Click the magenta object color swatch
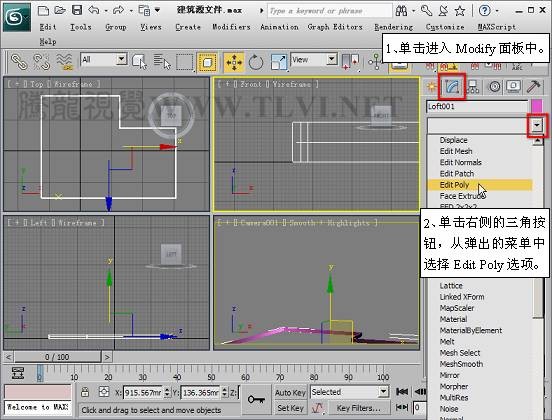 [537, 106]
